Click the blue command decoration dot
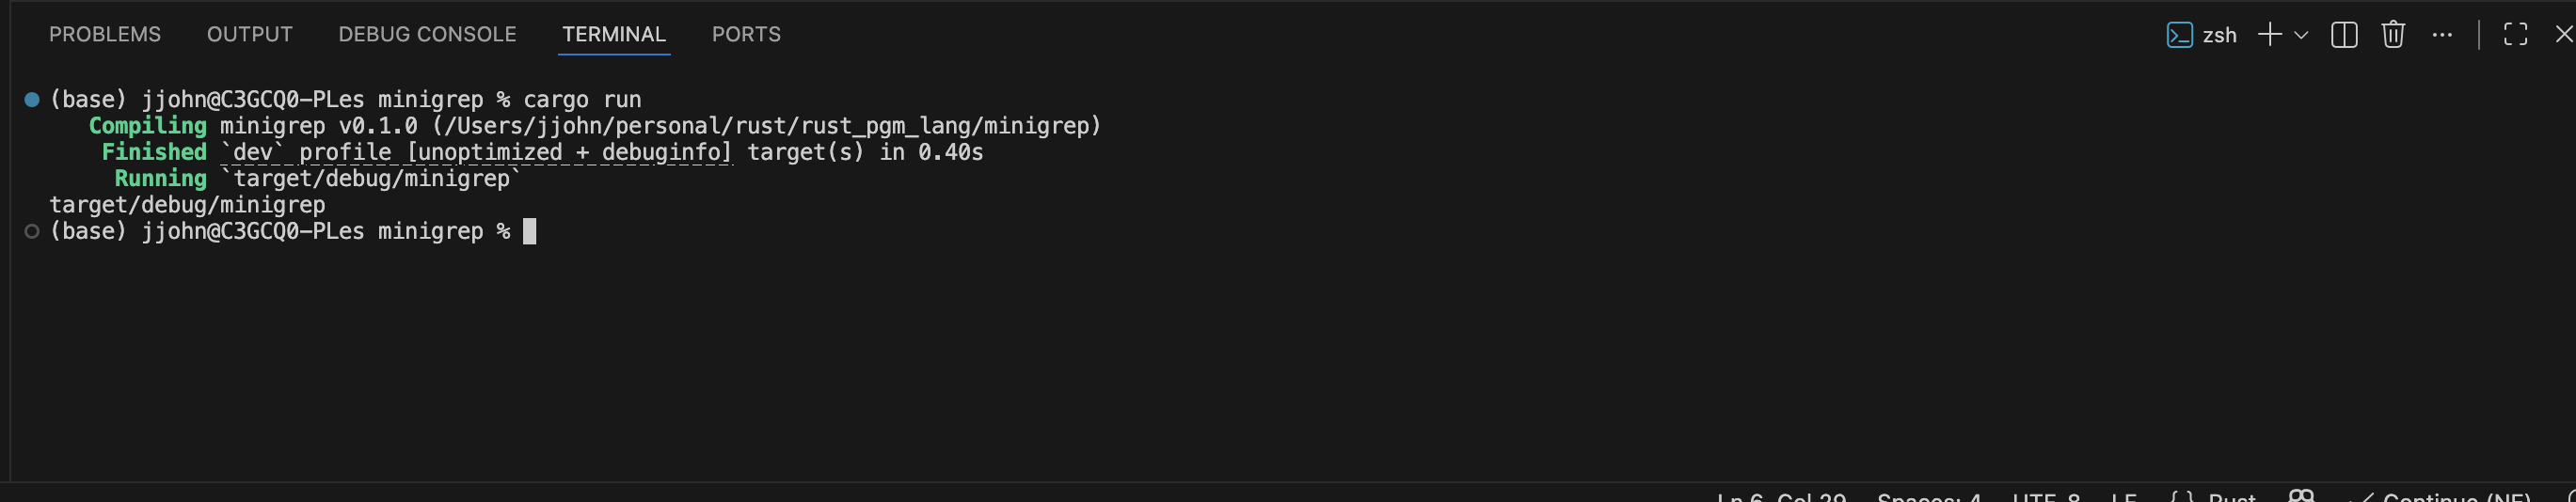 pyautogui.click(x=32, y=100)
